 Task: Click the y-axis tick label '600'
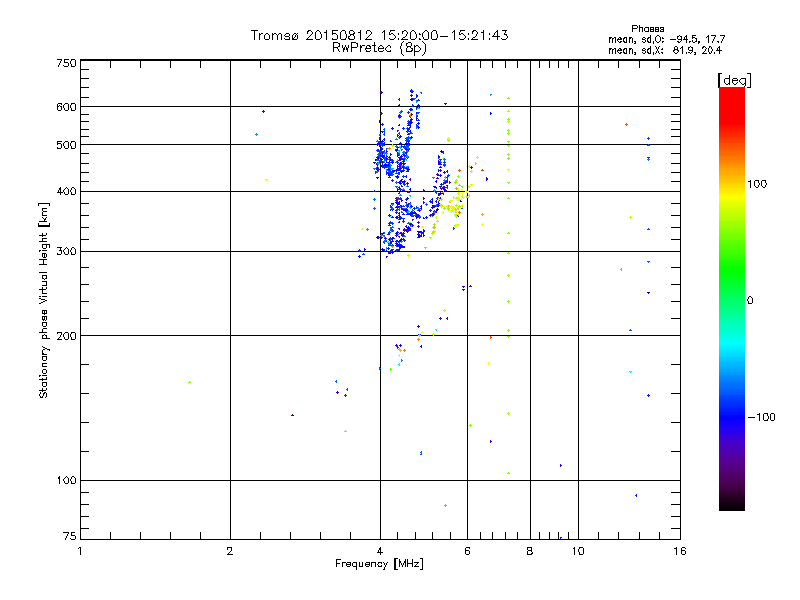[x=66, y=107]
